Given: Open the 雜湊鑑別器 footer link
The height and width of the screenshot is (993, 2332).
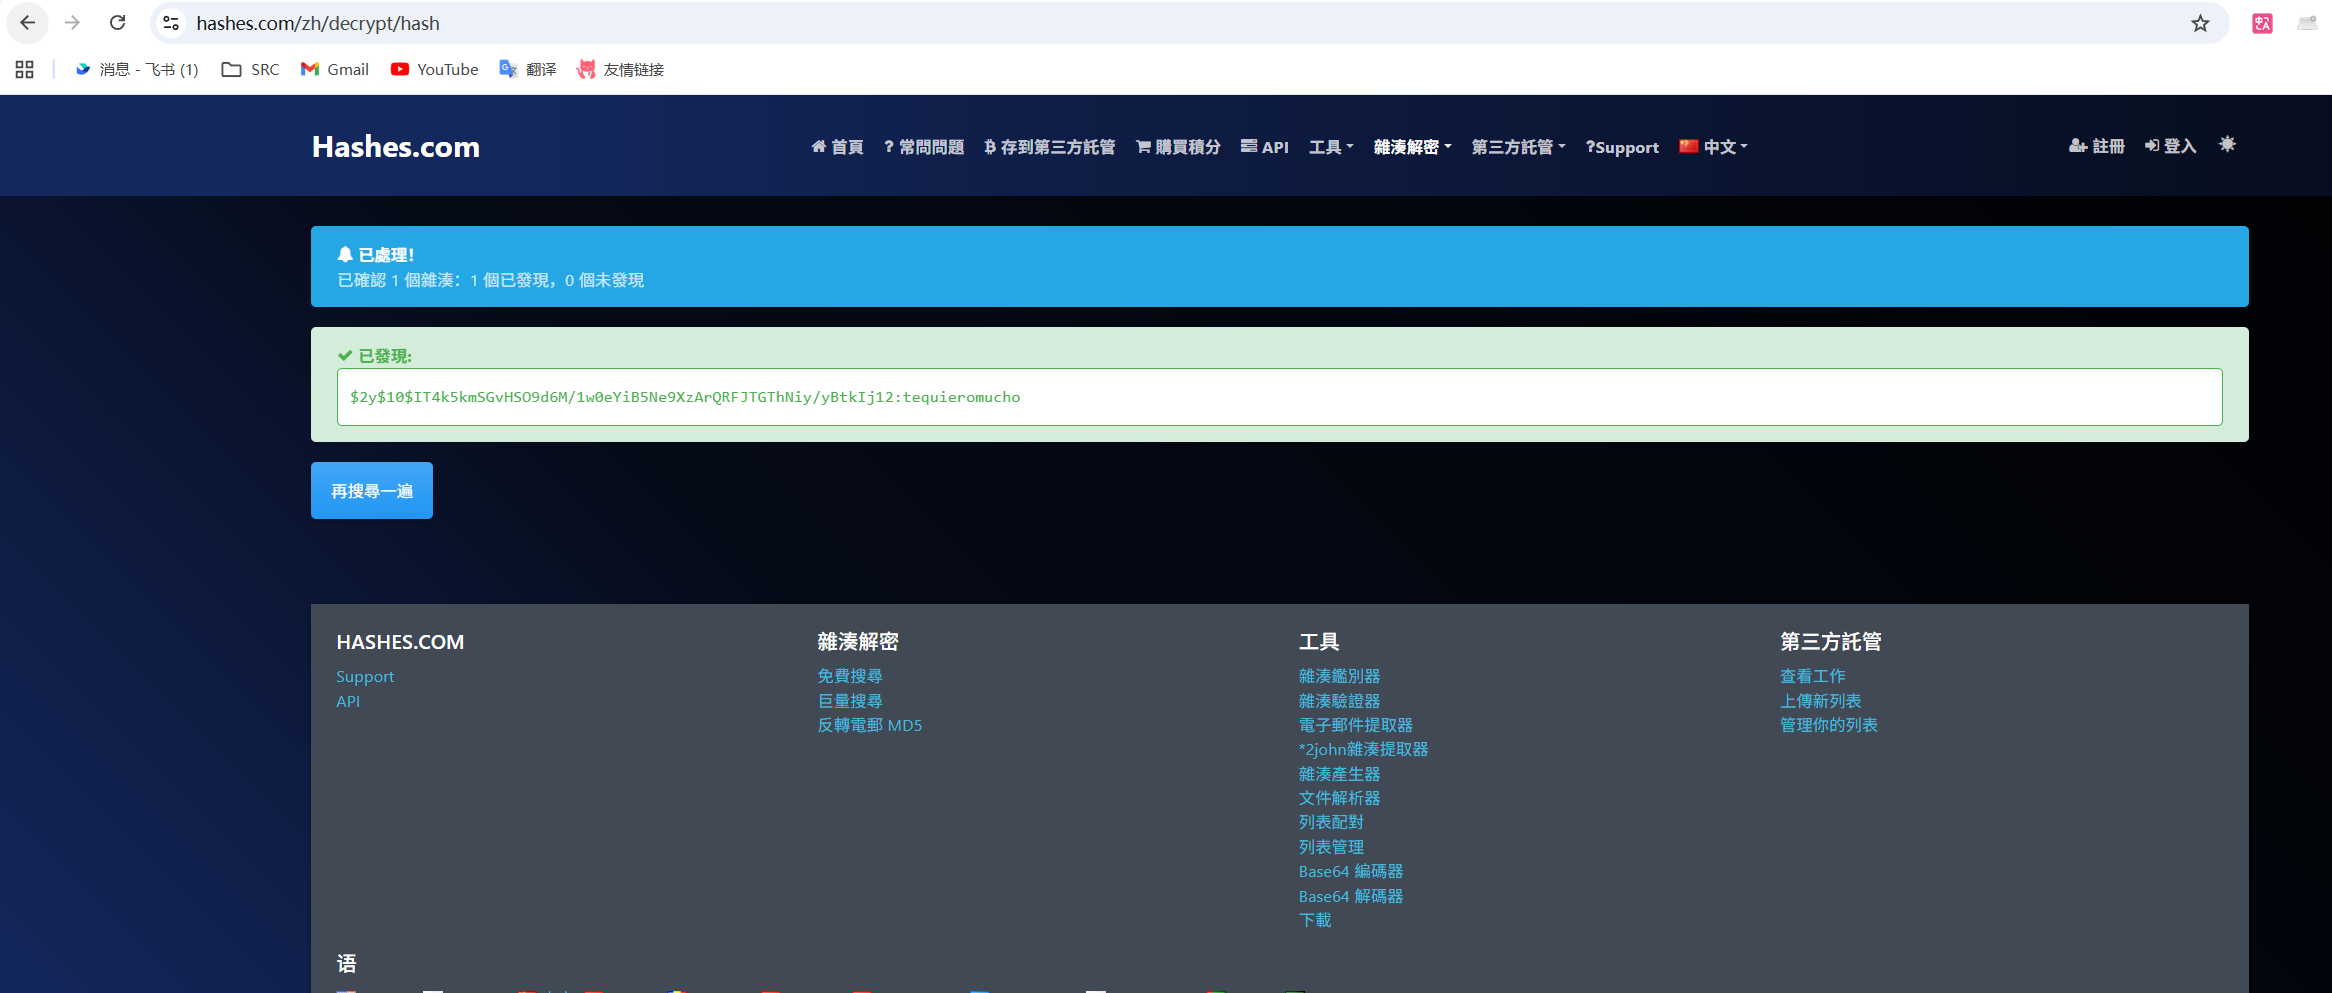Looking at the screenshot, I should (x=1339, y=677).
